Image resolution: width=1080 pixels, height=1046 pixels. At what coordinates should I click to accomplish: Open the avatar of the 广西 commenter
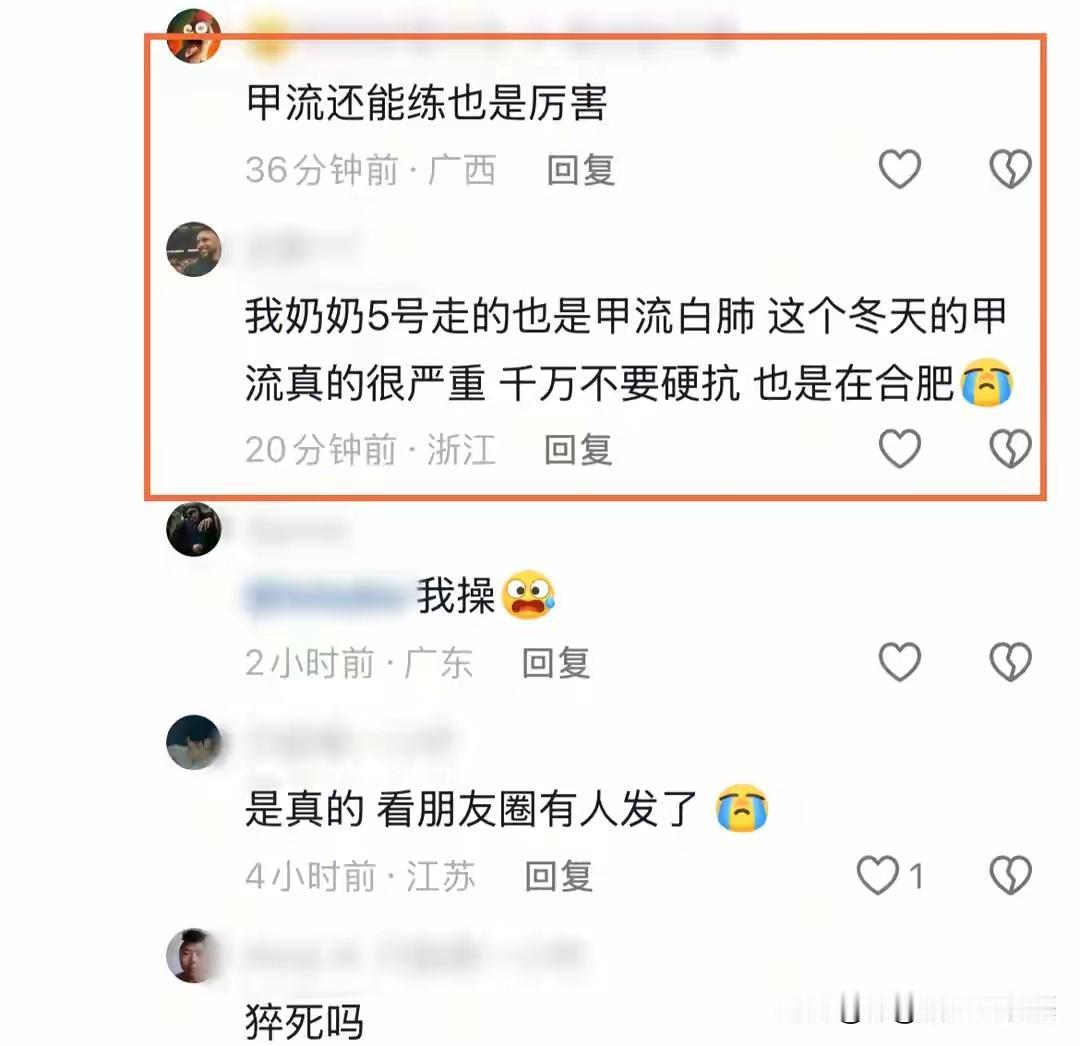pyautogui.click(x=194, y=36)
